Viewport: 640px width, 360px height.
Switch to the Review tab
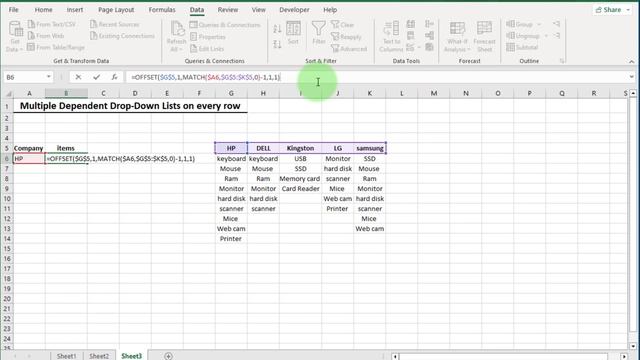[228, 9]
